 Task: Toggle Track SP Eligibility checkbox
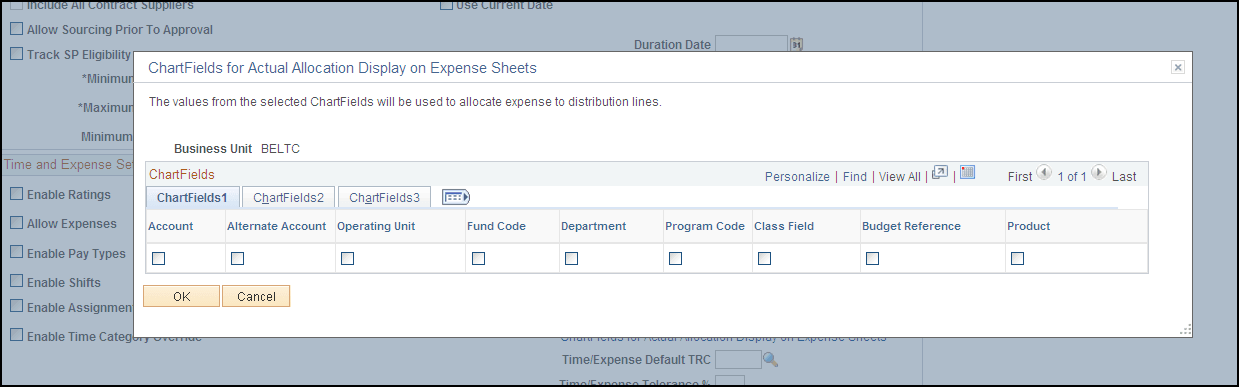(x=16, y=55)
